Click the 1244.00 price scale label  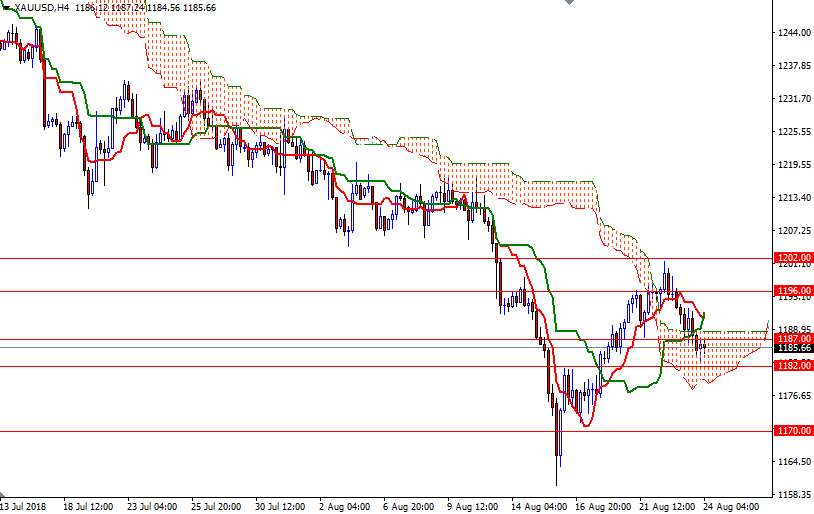pyautogui.click(x=793, y=33)
